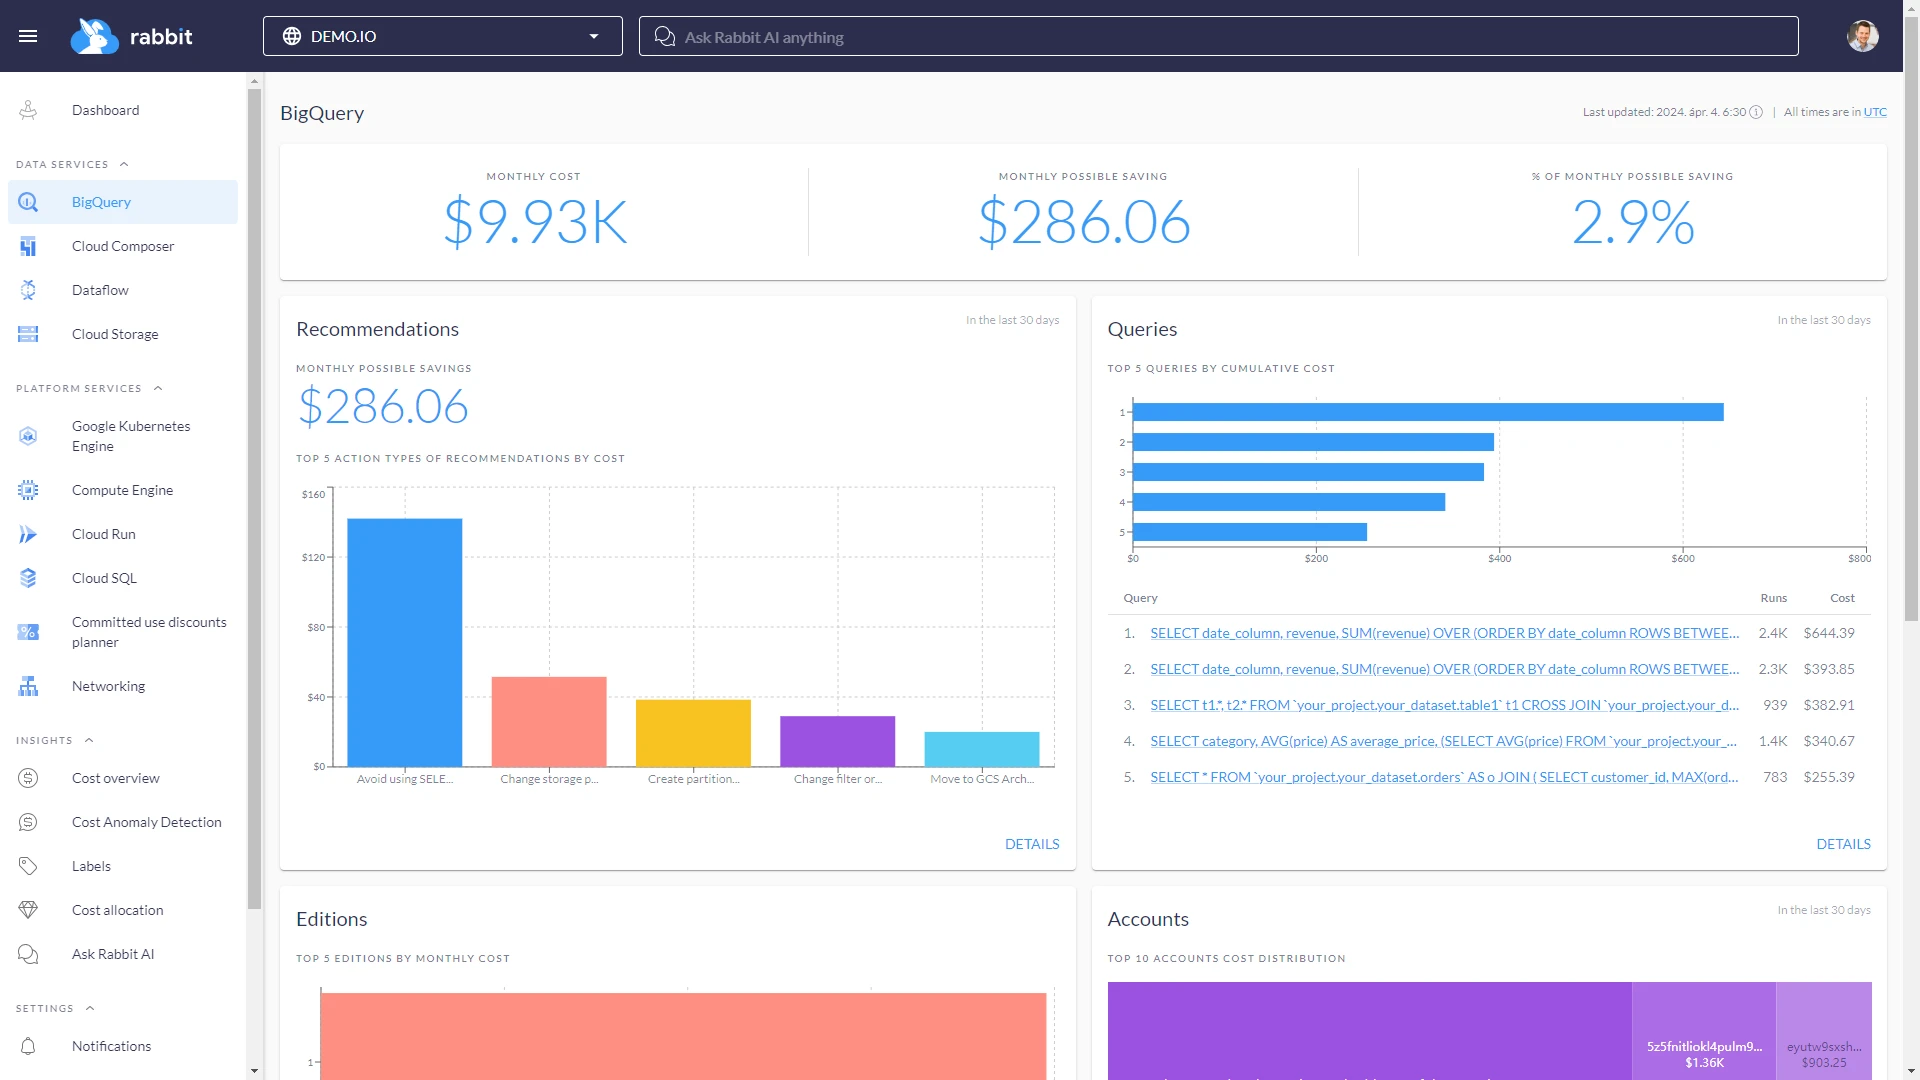Collapse the DATA SERVICES section
This screenshot has width=1920, height=1080.
tap(124, 164)
